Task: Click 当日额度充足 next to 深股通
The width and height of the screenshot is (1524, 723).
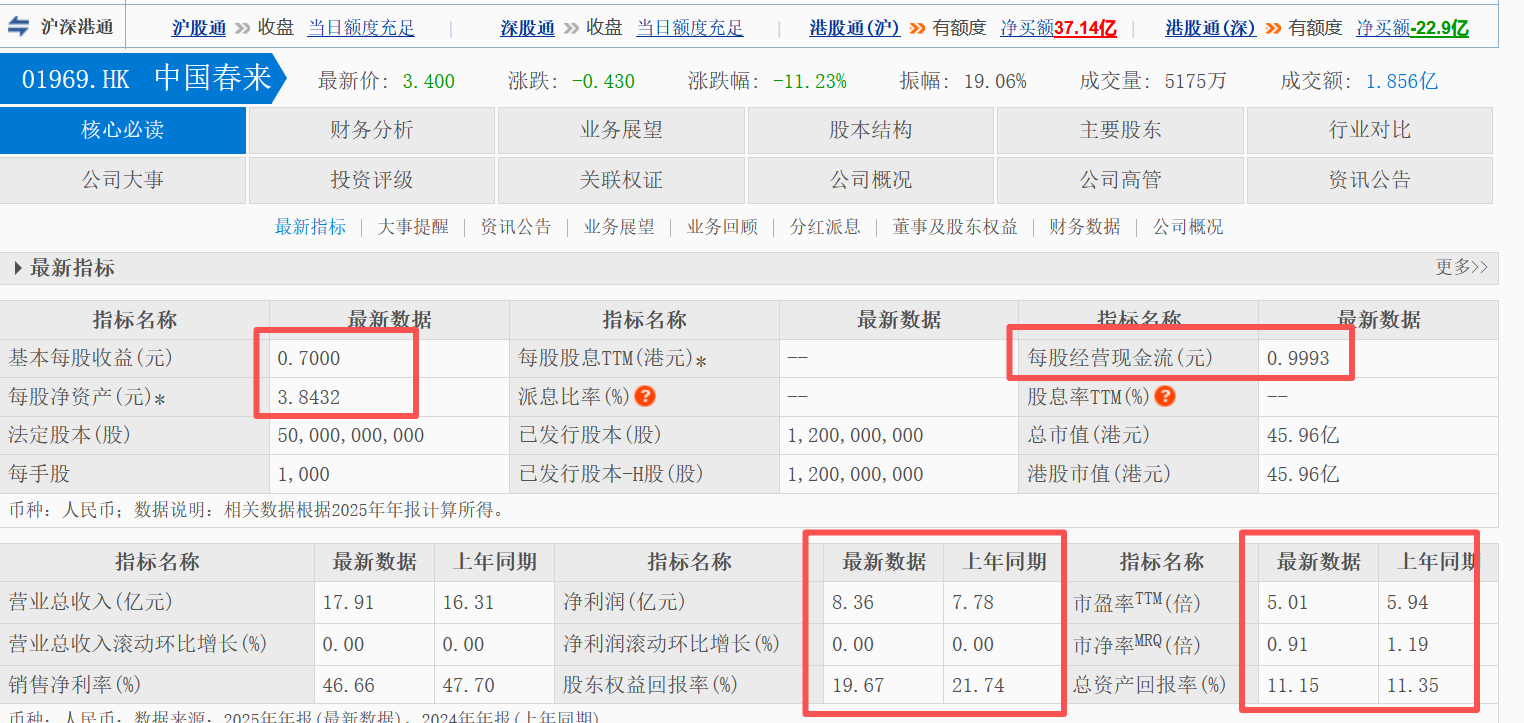Action: tap(690, 28)
